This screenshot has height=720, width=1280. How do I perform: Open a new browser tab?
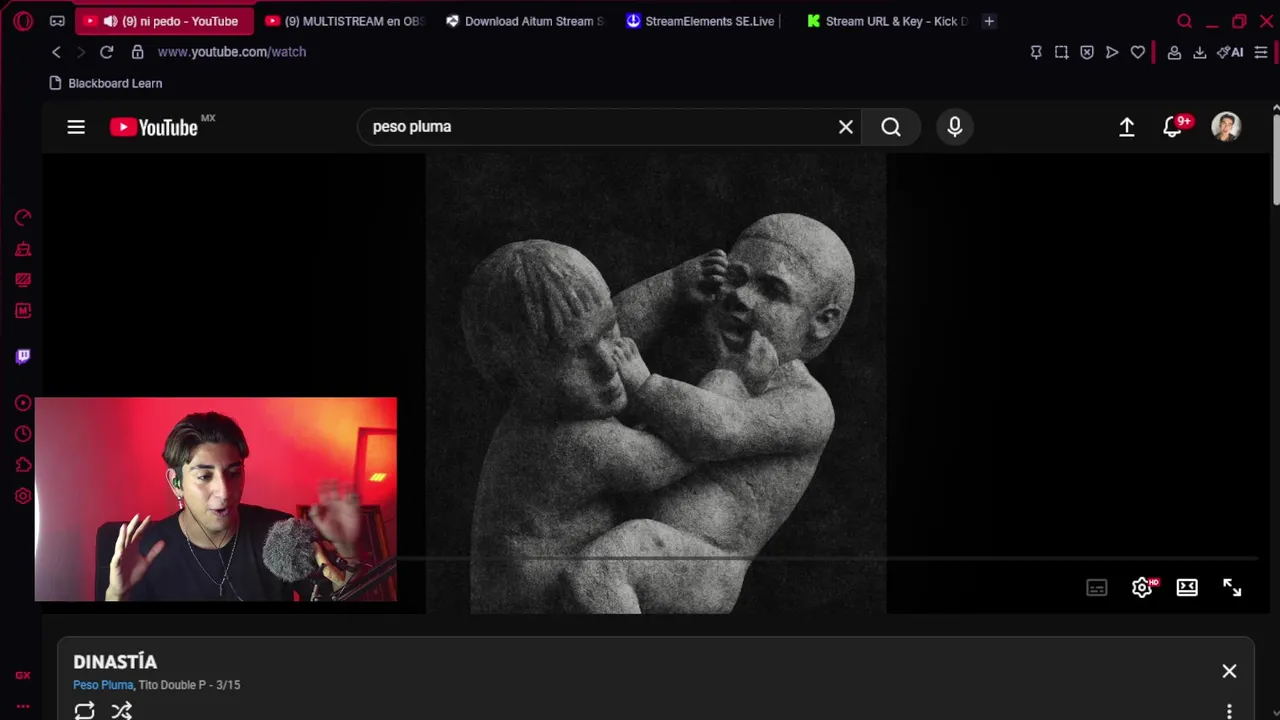(x=989, y=21)
